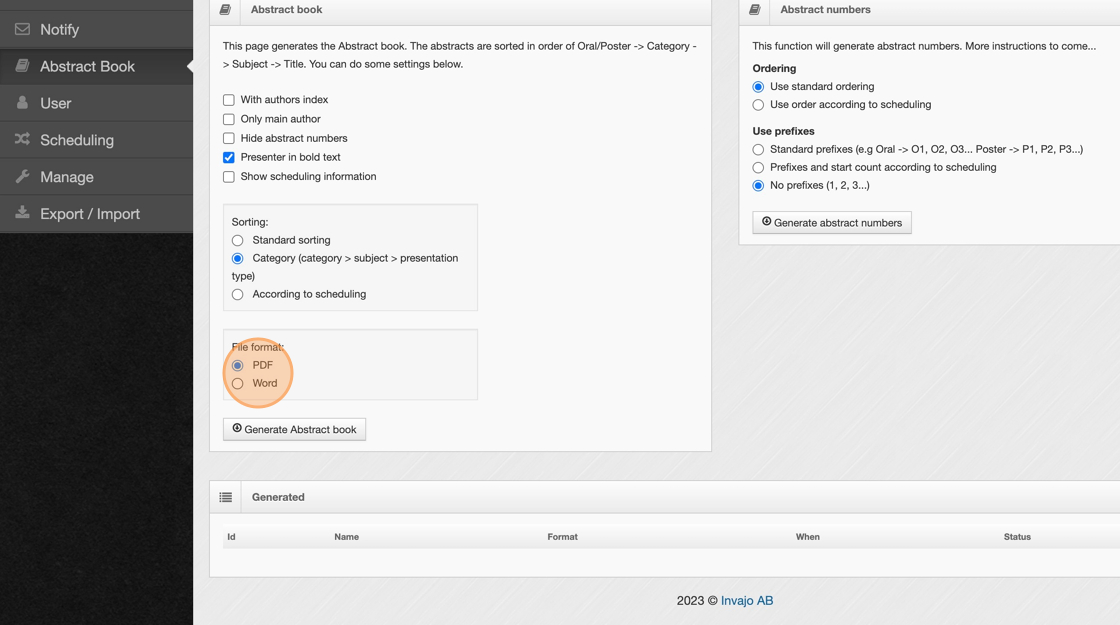Click Generate abstract numbers button
This screenshot has width=1120, height=625.
pos(831,222)
